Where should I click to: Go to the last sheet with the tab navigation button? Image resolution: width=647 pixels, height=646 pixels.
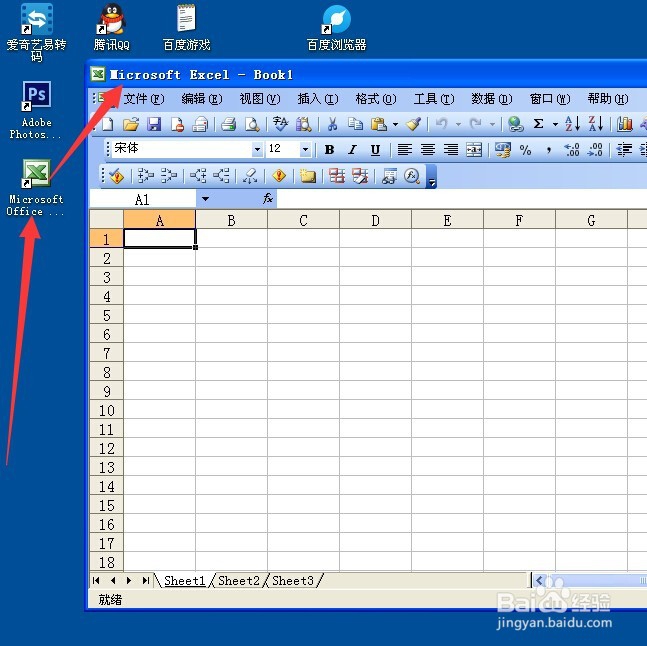[145, 581]
